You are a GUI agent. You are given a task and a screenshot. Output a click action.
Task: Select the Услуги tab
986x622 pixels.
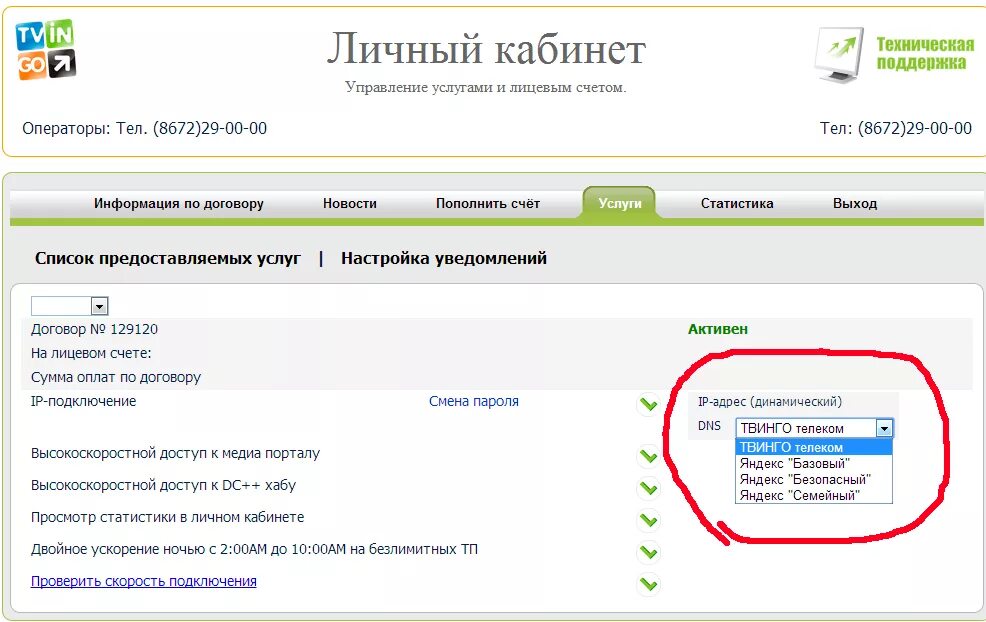click(620, 203)
